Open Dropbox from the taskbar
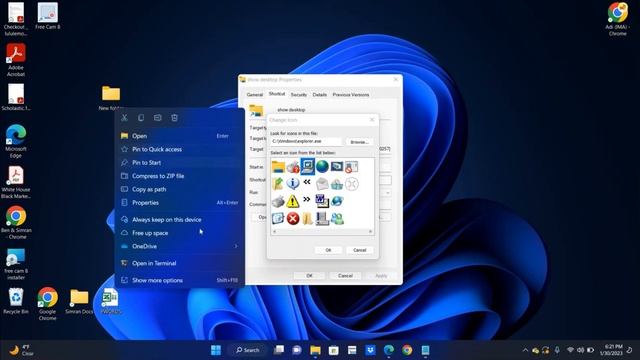 click(370, 350)
